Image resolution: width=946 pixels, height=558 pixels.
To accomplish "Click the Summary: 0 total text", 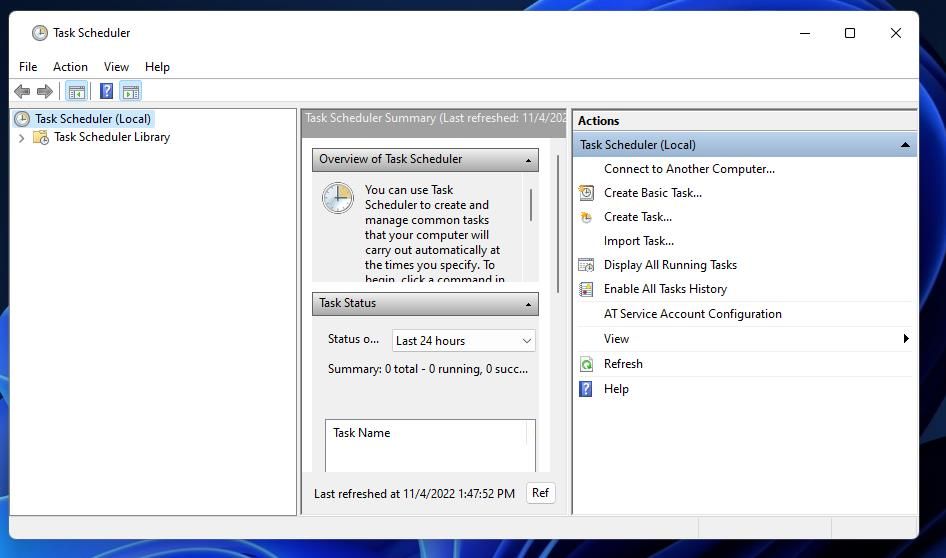I will coord(428,369).
